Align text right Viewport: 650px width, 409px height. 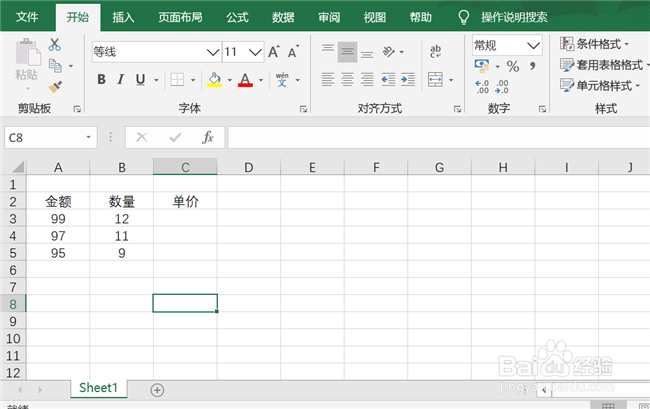(x=367, y=79)
